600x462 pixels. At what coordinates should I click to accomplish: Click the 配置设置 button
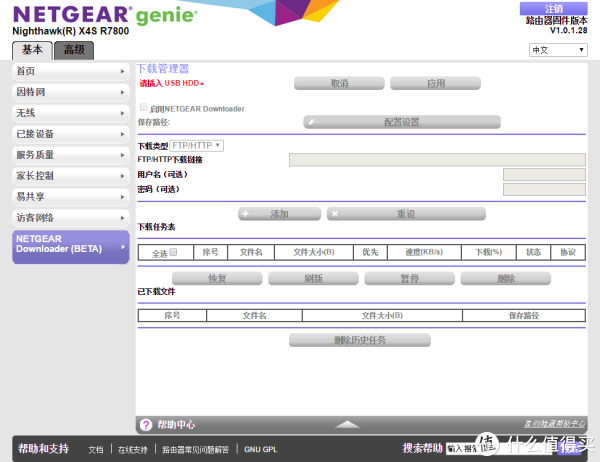(x=402, y=122)
